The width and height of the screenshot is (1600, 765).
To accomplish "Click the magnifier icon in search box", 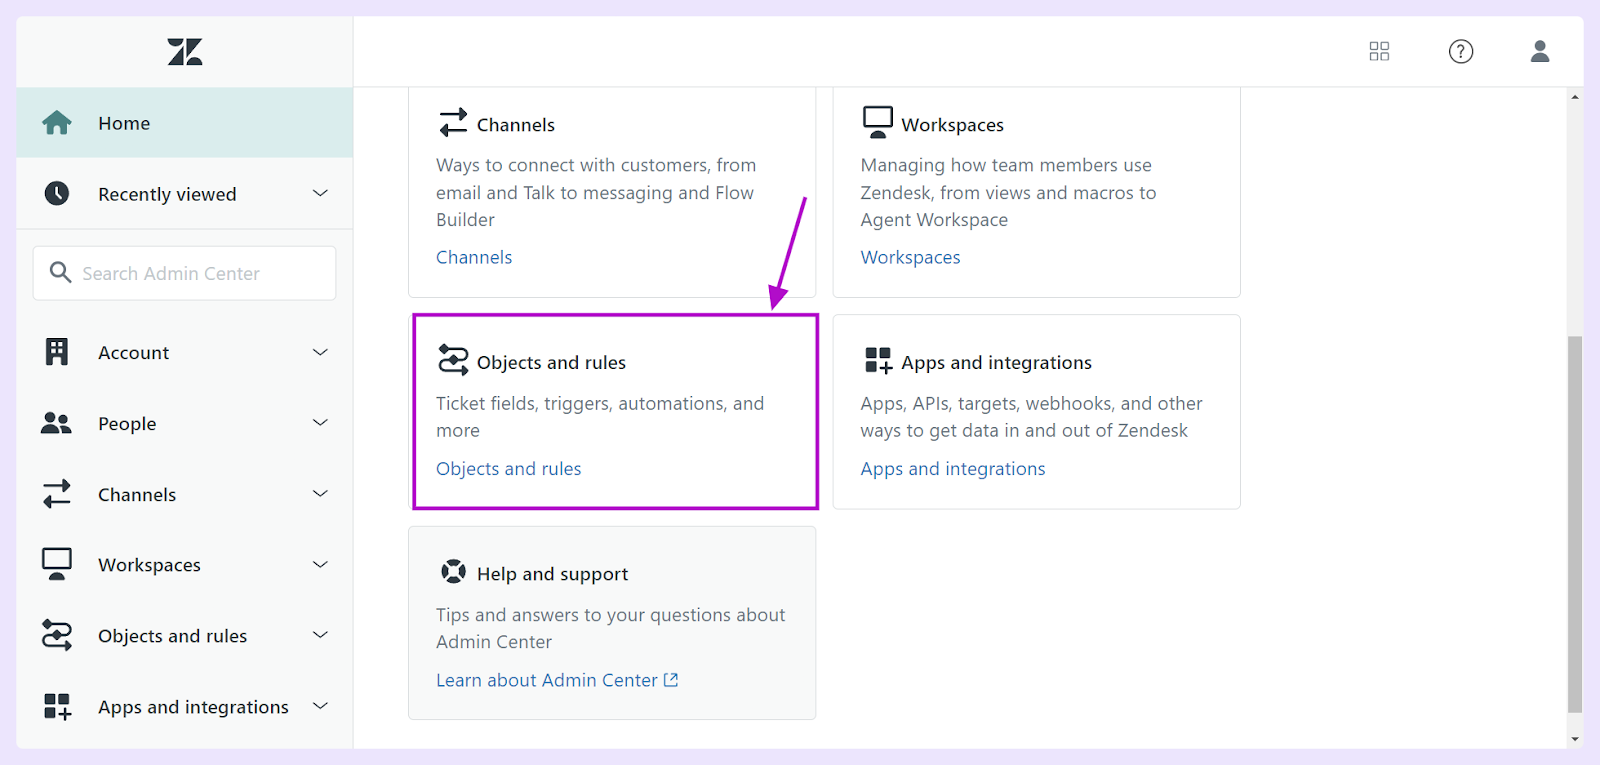I will [60, 272].
